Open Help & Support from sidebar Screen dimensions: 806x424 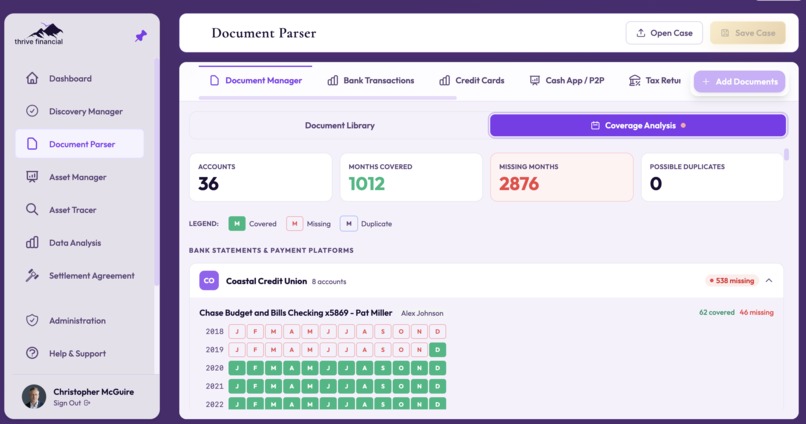(x=80, y=353)
